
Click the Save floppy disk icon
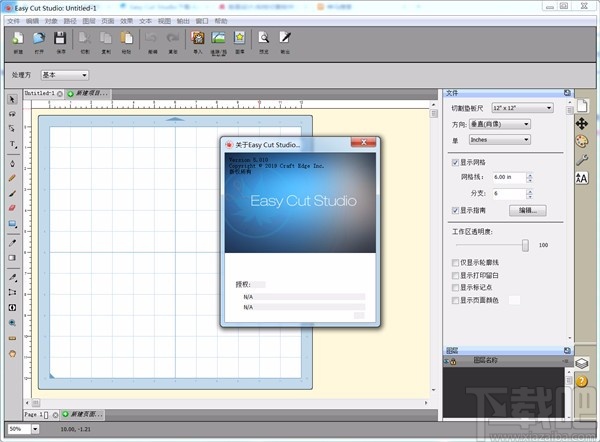pos(60,38)
